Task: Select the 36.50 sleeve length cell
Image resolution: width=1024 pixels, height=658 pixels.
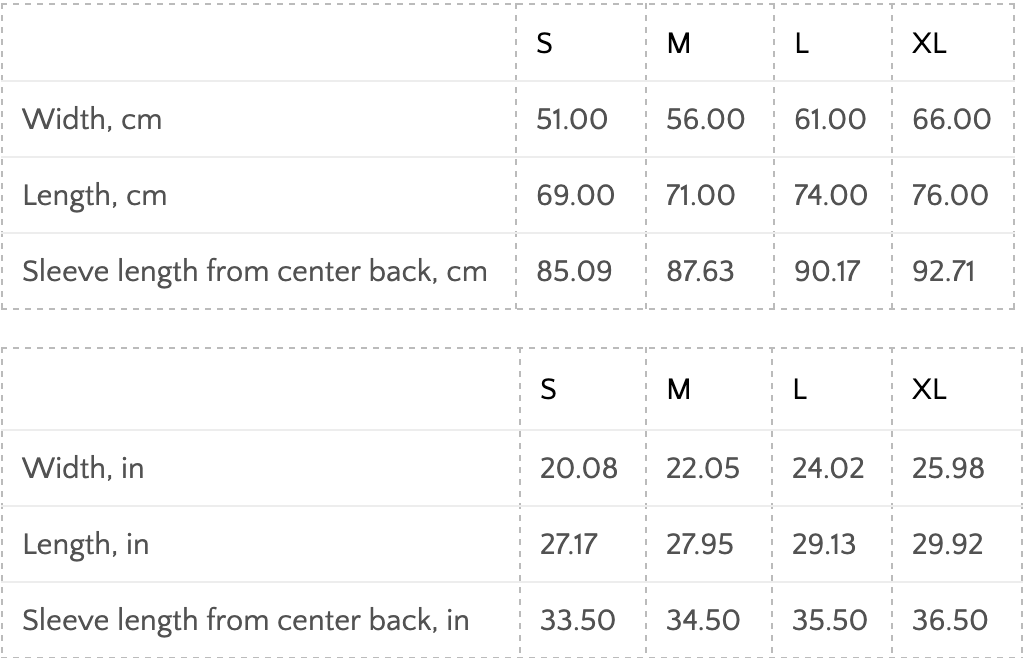Action: coord(950,620)
